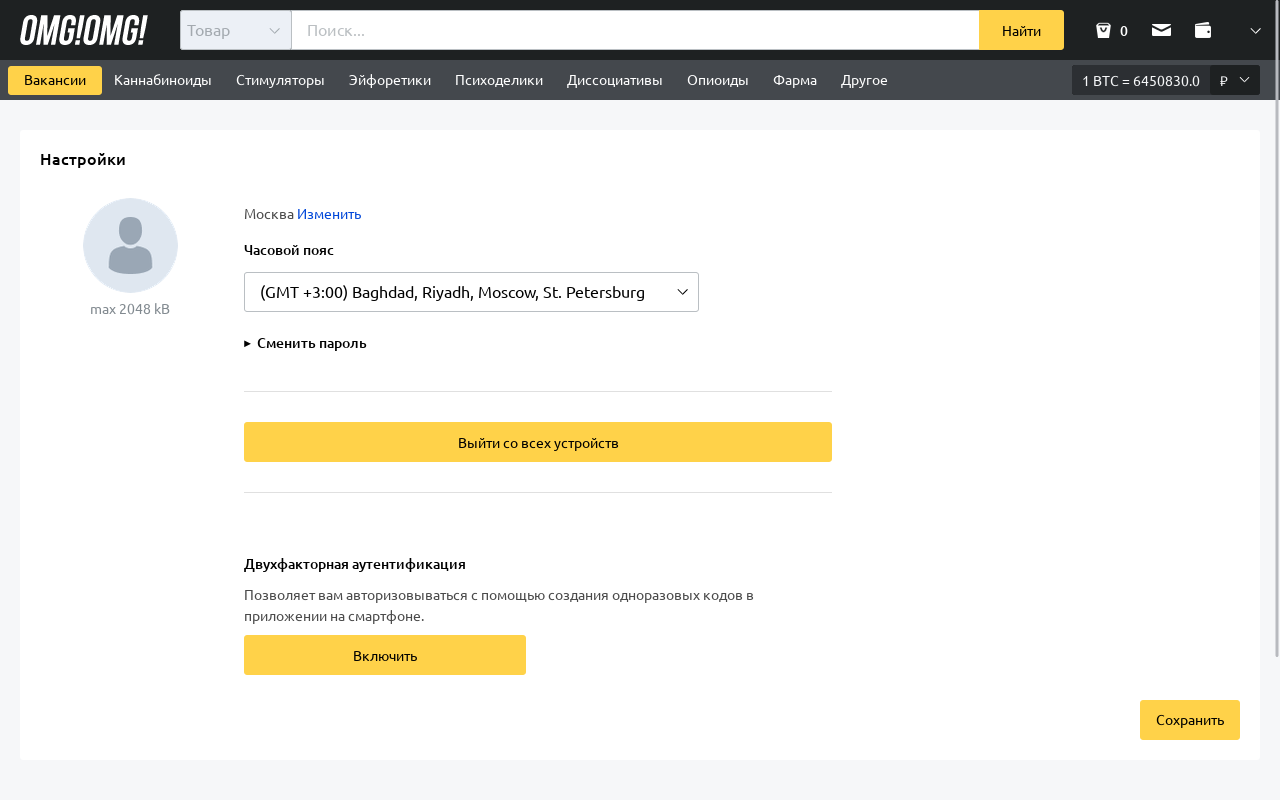Open the Фарма menu item
This screenshot has width=1280, height=800.
pos(795,80)
